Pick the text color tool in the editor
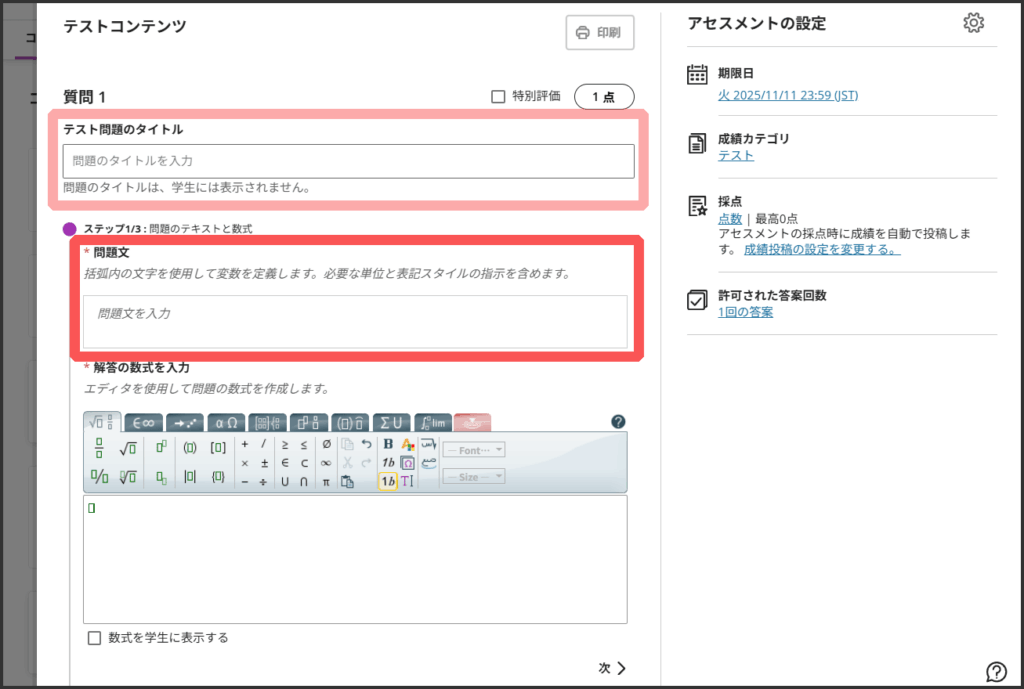Screen dimensions: 1024x689 pyautogui.click(x=407, y=444)
